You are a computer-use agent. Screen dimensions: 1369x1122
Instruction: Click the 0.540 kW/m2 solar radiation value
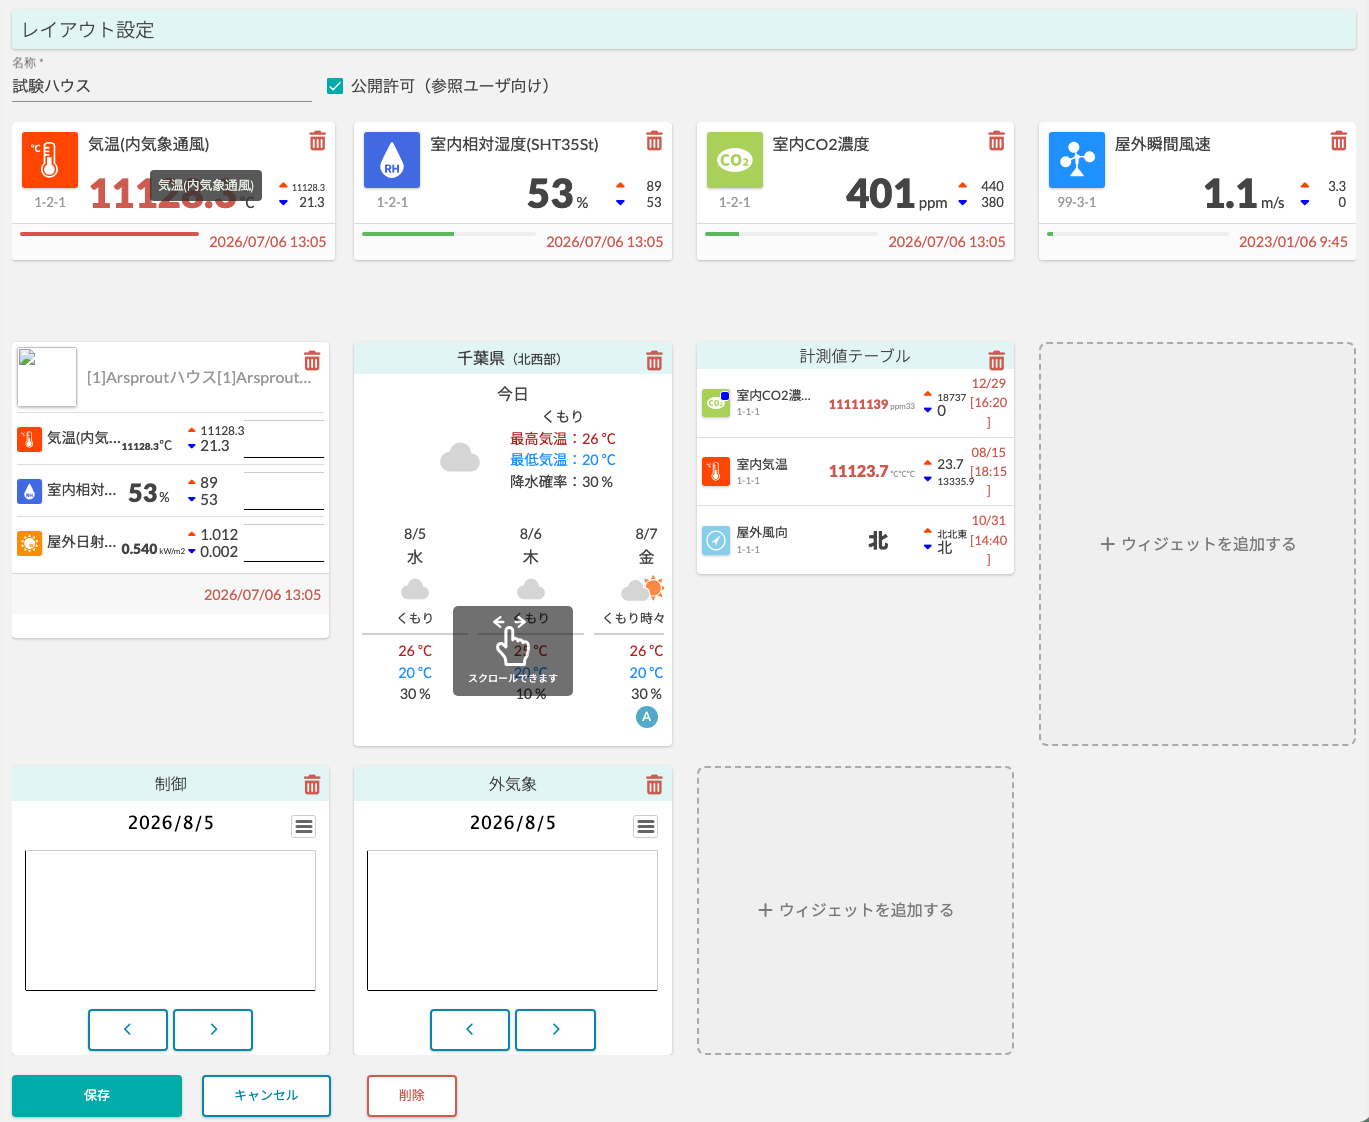point(153,549)
